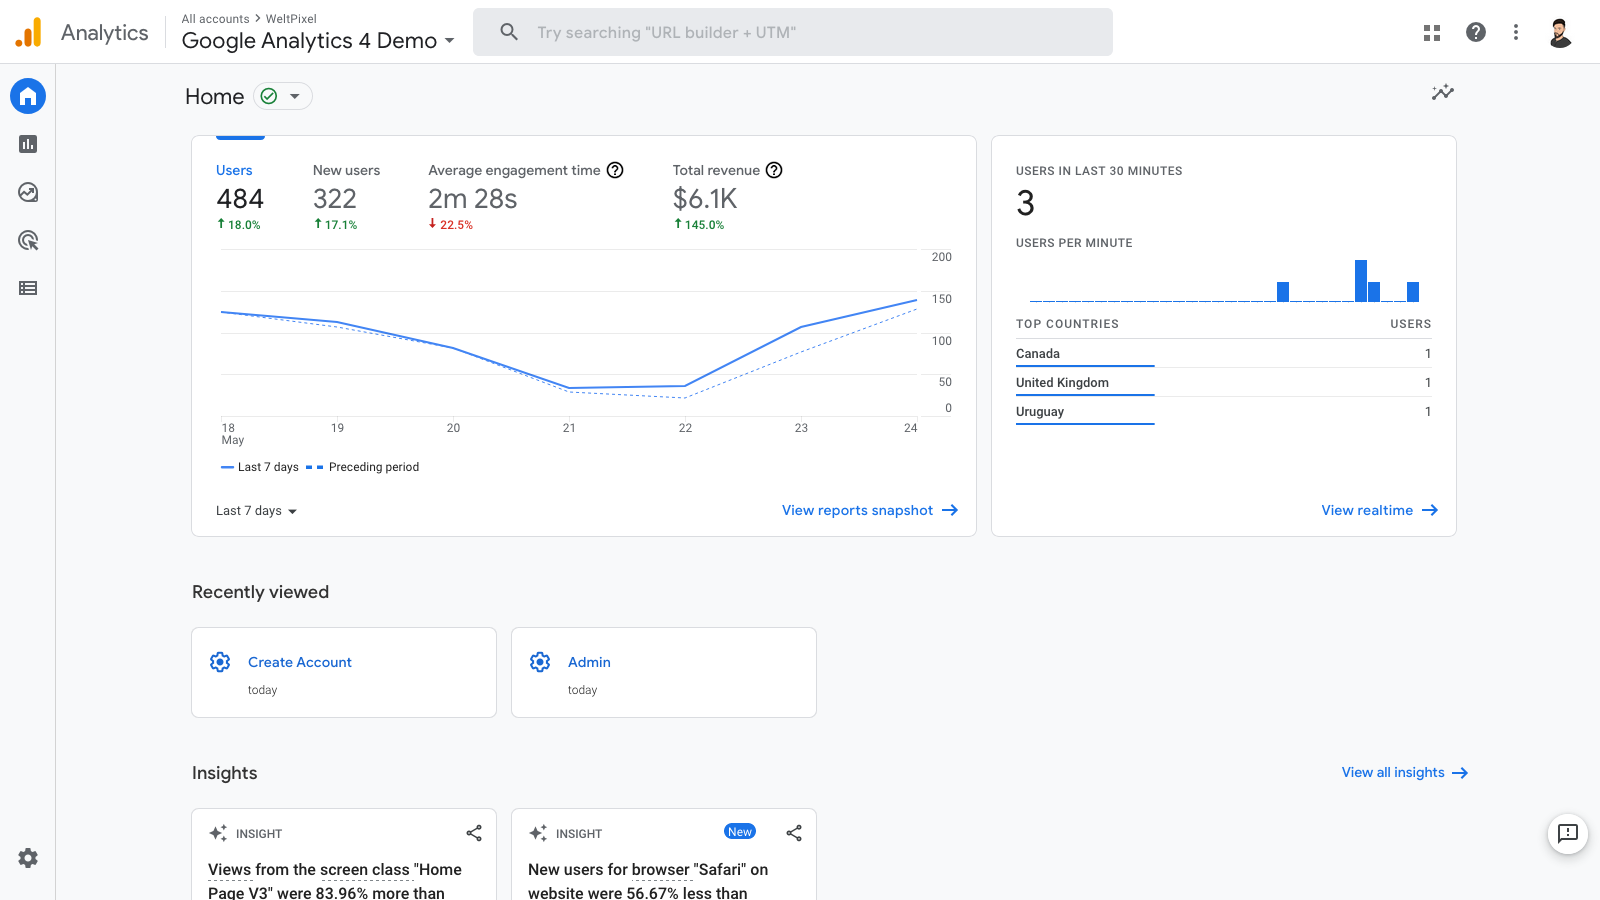
Task: Open the Last 7 days date range dropdown
Action: coord(257,511)
